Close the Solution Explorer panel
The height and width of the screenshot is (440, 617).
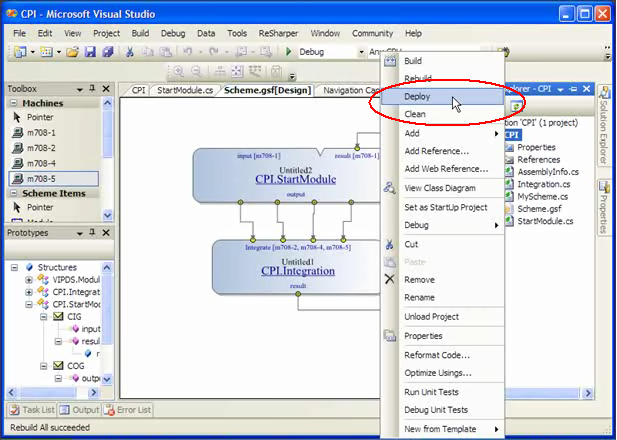pyautogui.click(x=586, y=89)
